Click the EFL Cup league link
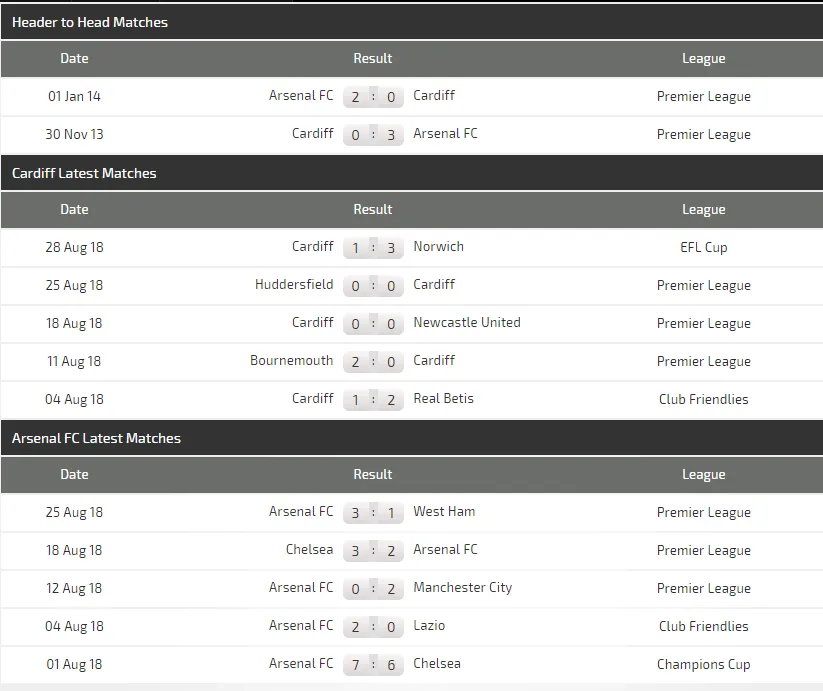The width and height of the screenshot is (823, 691). click(703, 247)
